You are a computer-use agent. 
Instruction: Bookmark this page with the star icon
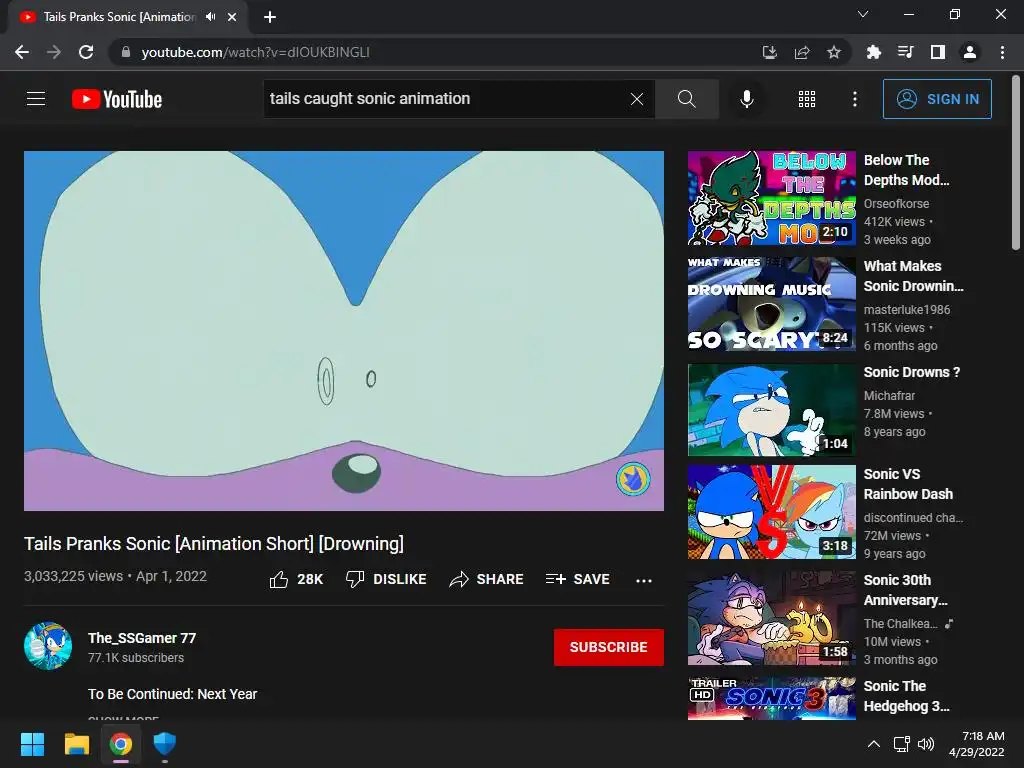tap(834, 52)
